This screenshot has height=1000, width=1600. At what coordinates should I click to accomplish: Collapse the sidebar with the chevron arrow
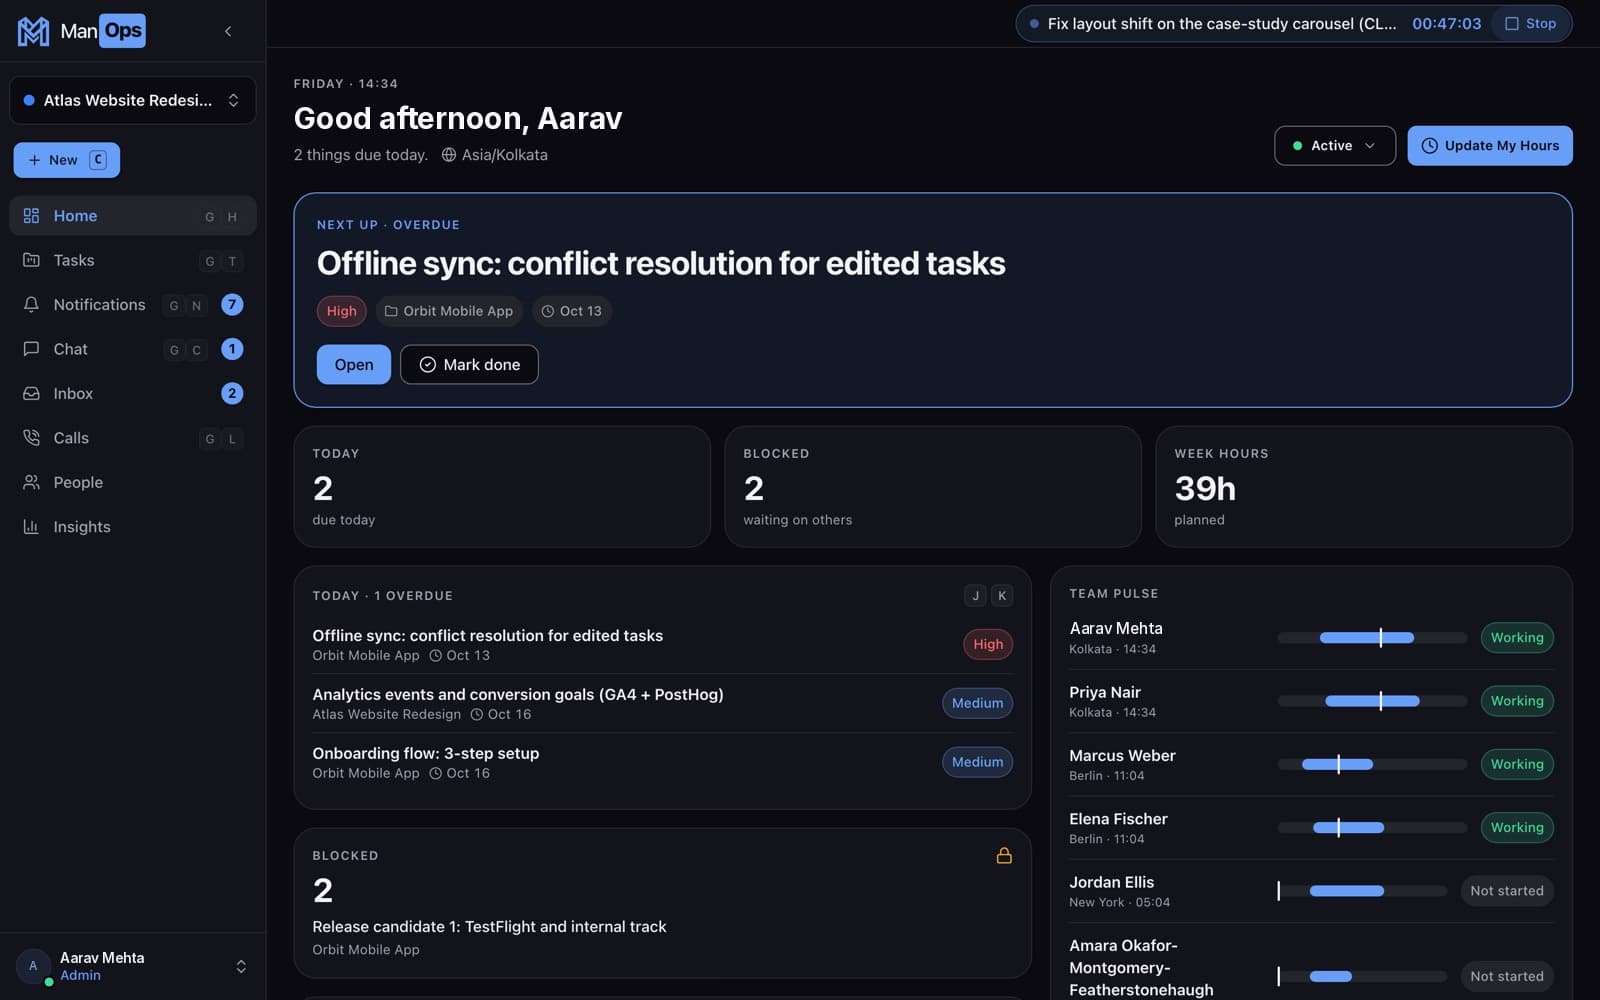pos(228,31)
